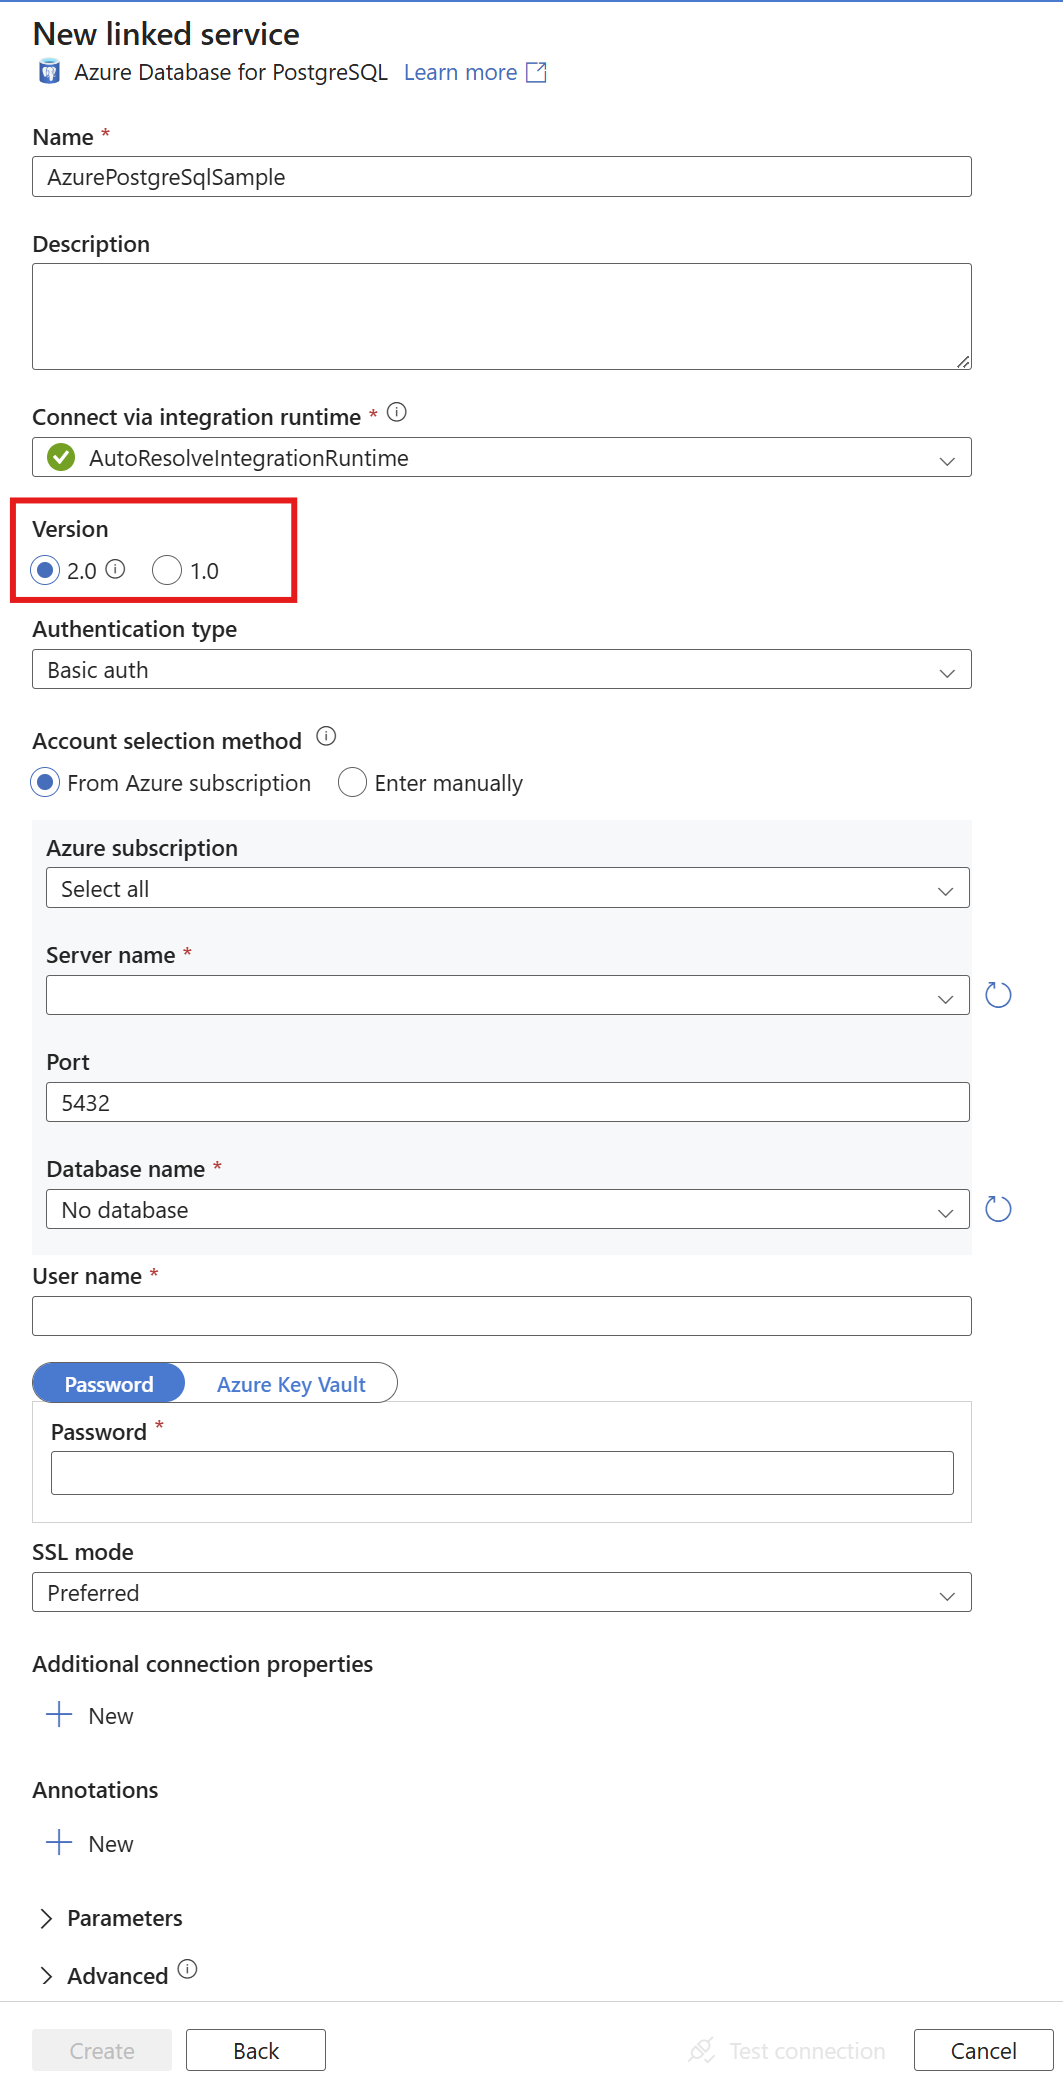Select the Password tab
The height and width of the screenshot is (2095, 1063).
click(x=109, y=1384)
